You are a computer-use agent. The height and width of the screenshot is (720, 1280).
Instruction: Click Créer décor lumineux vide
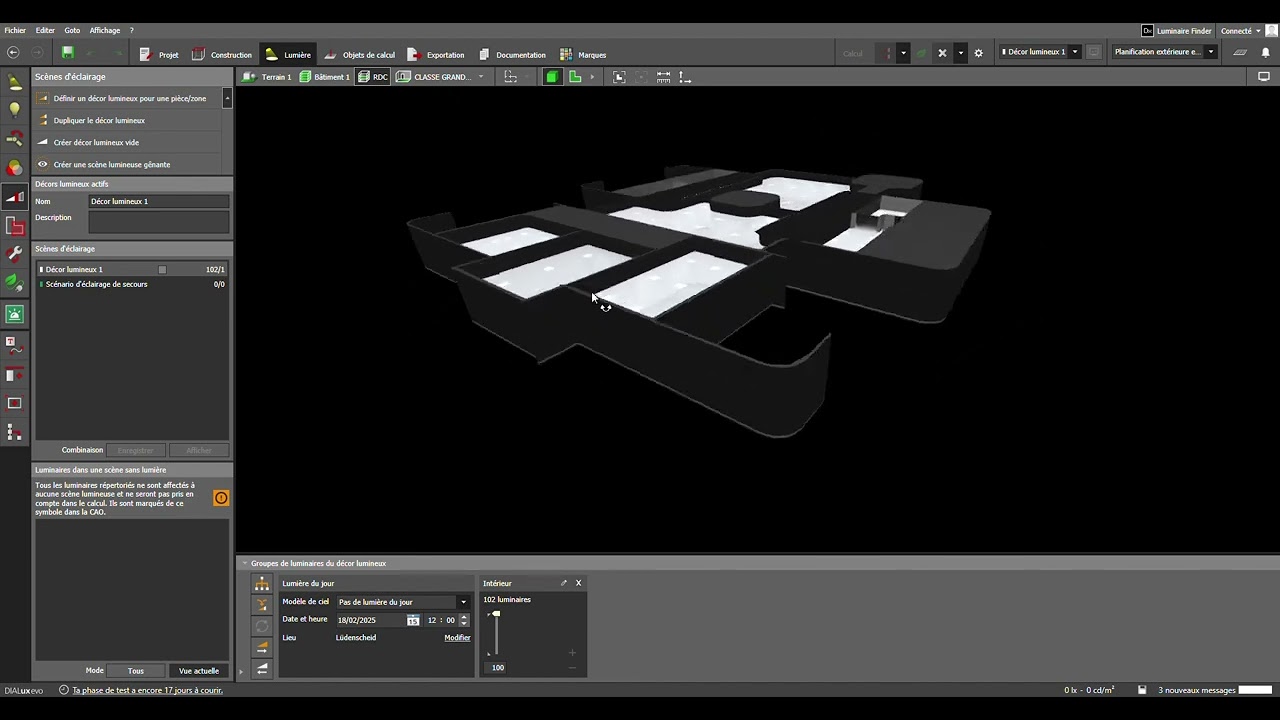(127, 142)
